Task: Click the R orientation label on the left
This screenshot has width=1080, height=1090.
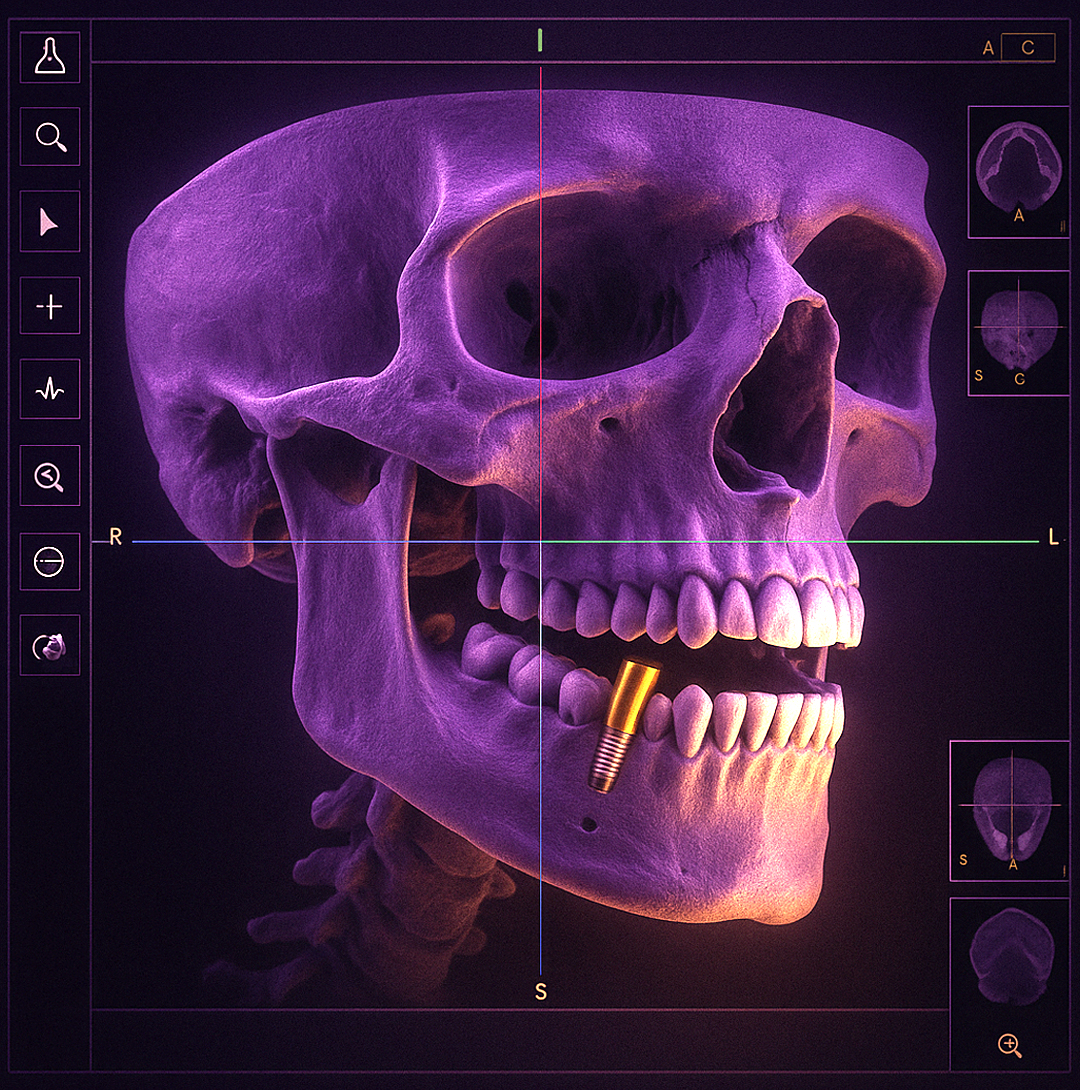Action: [x=115, y=538]
